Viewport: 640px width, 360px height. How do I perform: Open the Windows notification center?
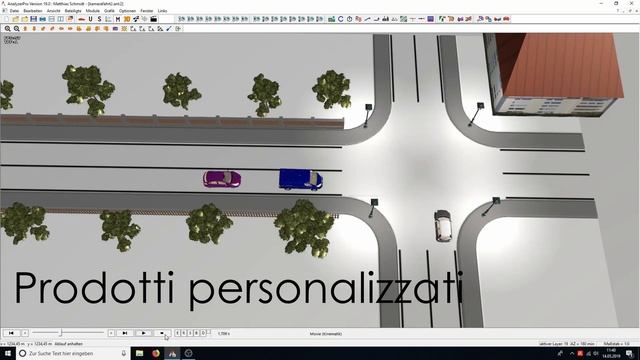coord(629,353)
